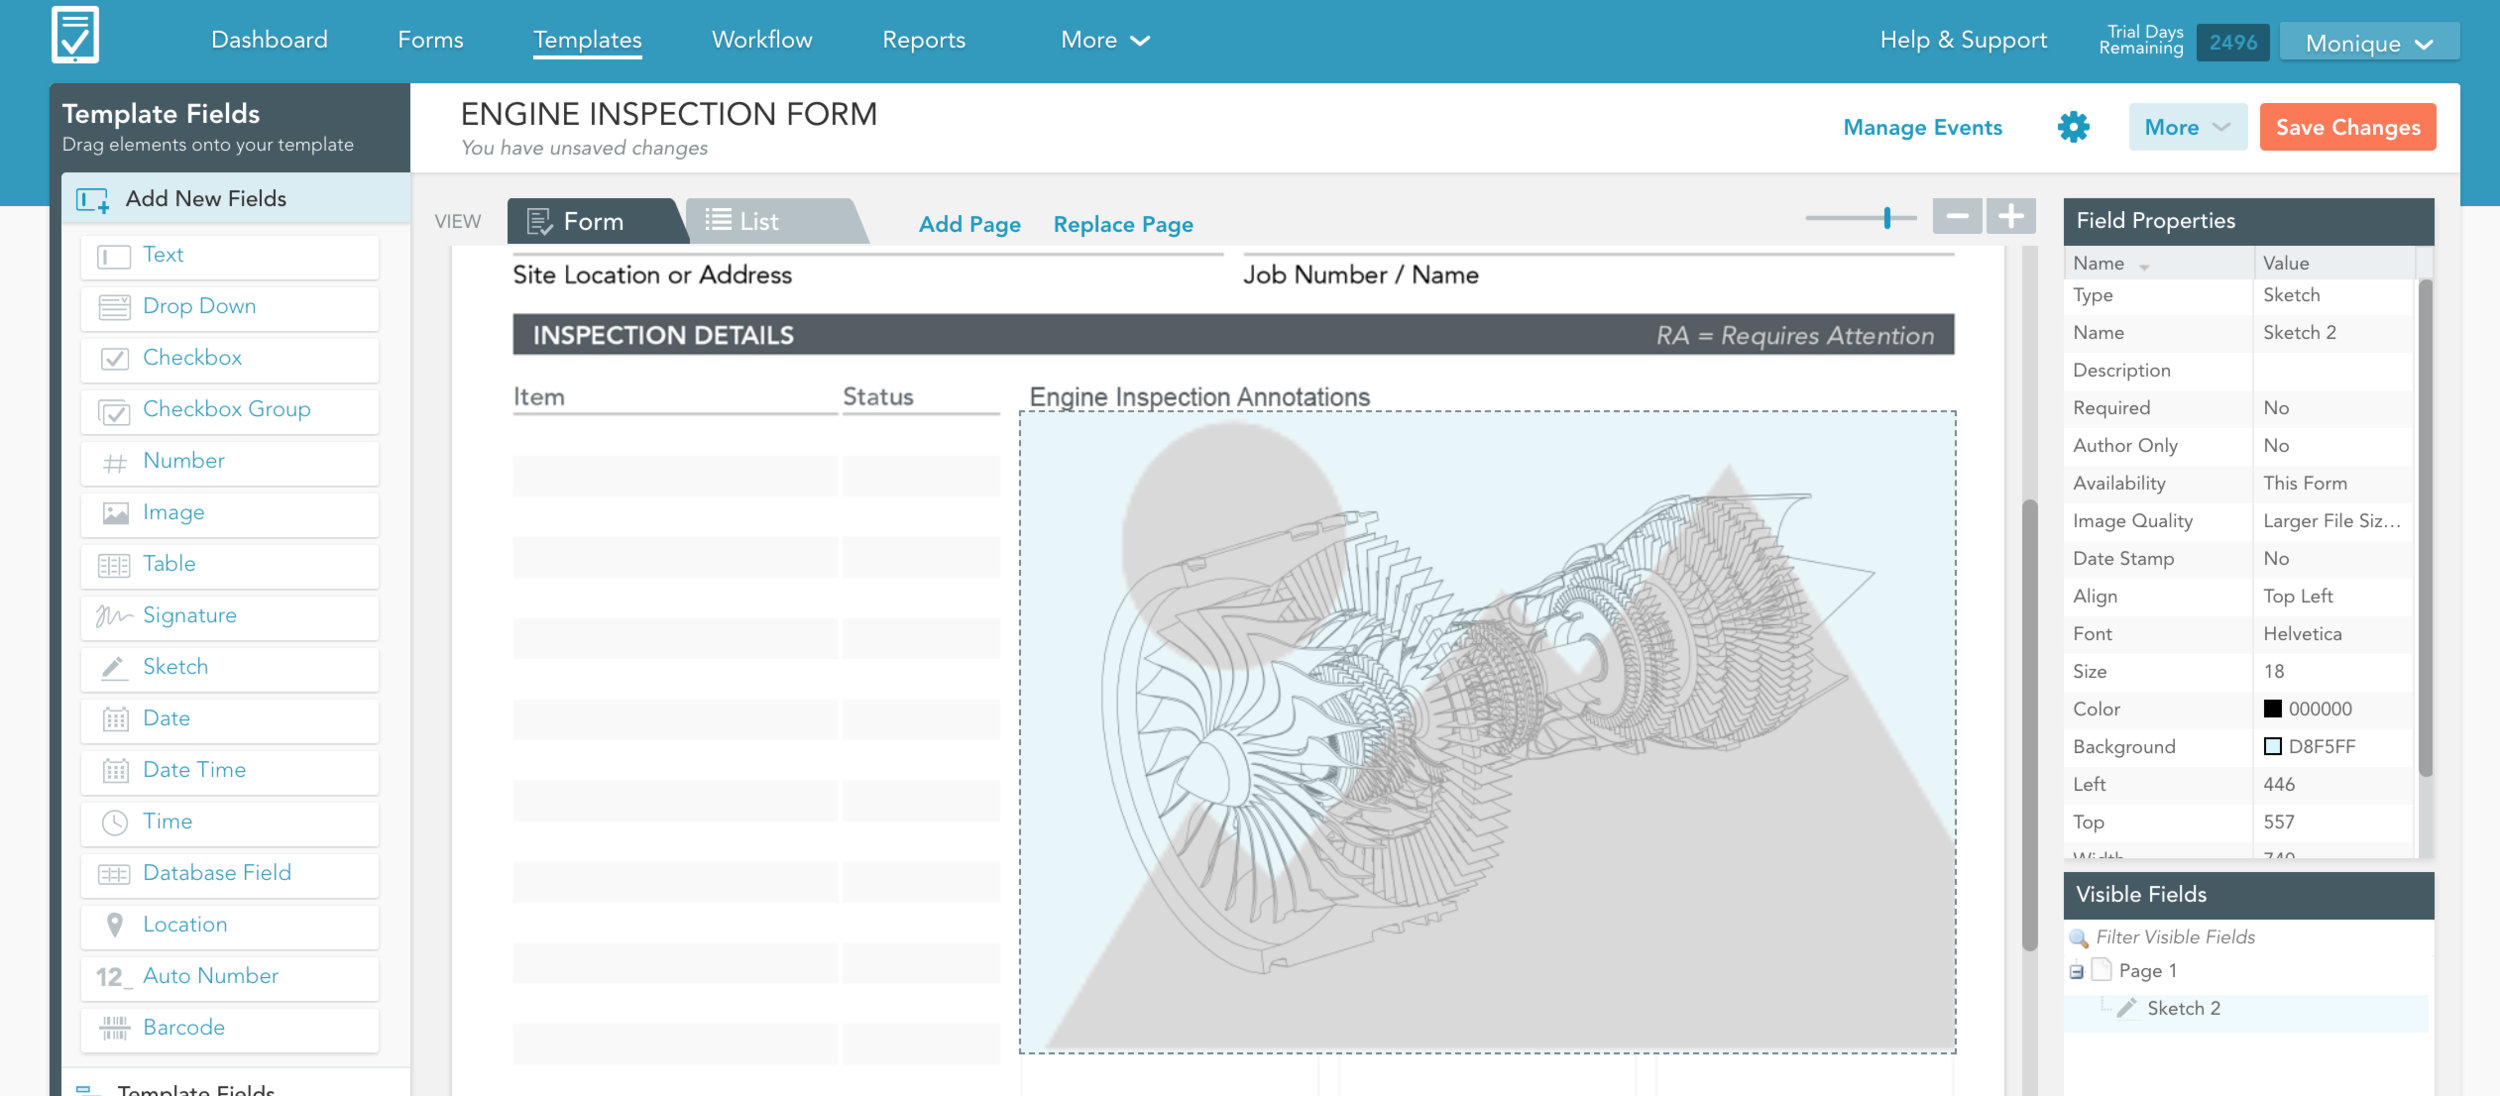Click the Field Properties panel scrollbar
The height and width of the screenshot is (1096, 2500).
tap(2424, 528)
